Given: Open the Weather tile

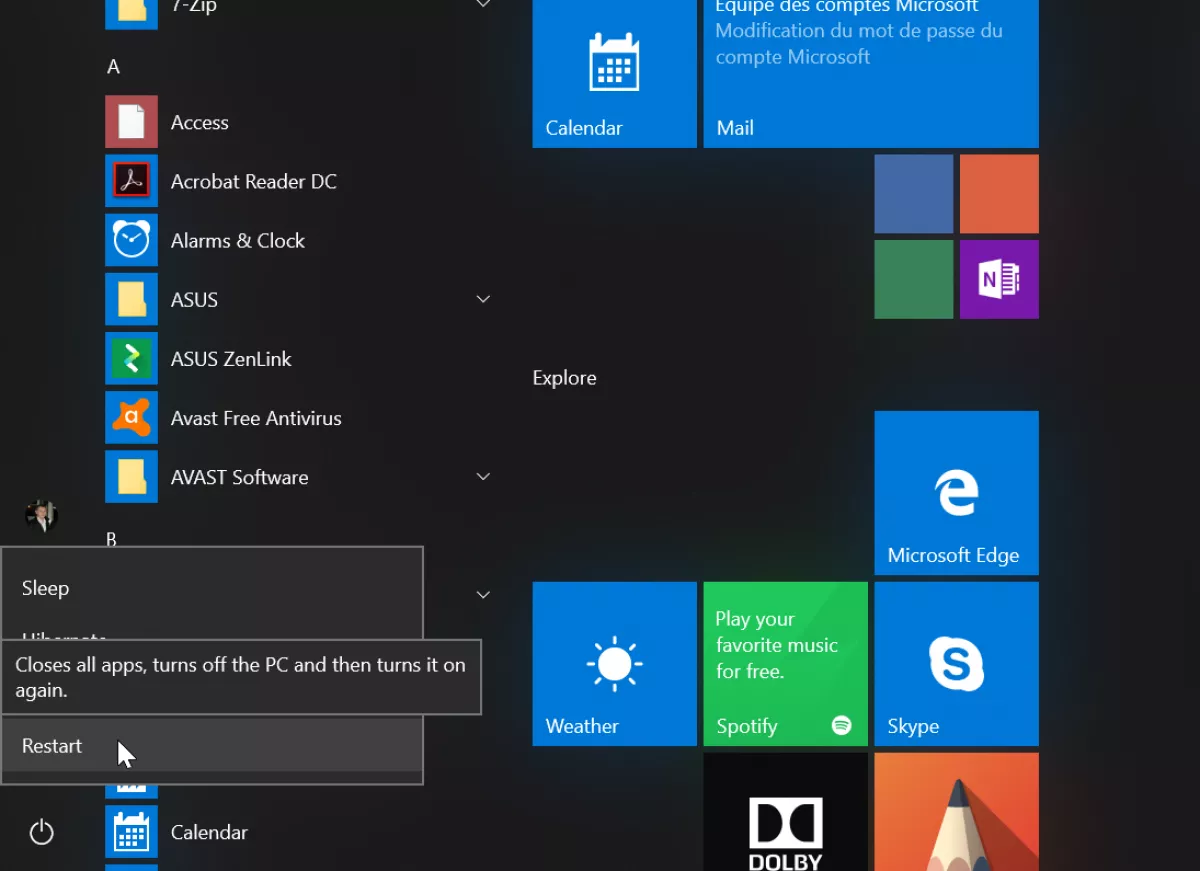Looking at the screenshot, I should click(x=614, y=664).
